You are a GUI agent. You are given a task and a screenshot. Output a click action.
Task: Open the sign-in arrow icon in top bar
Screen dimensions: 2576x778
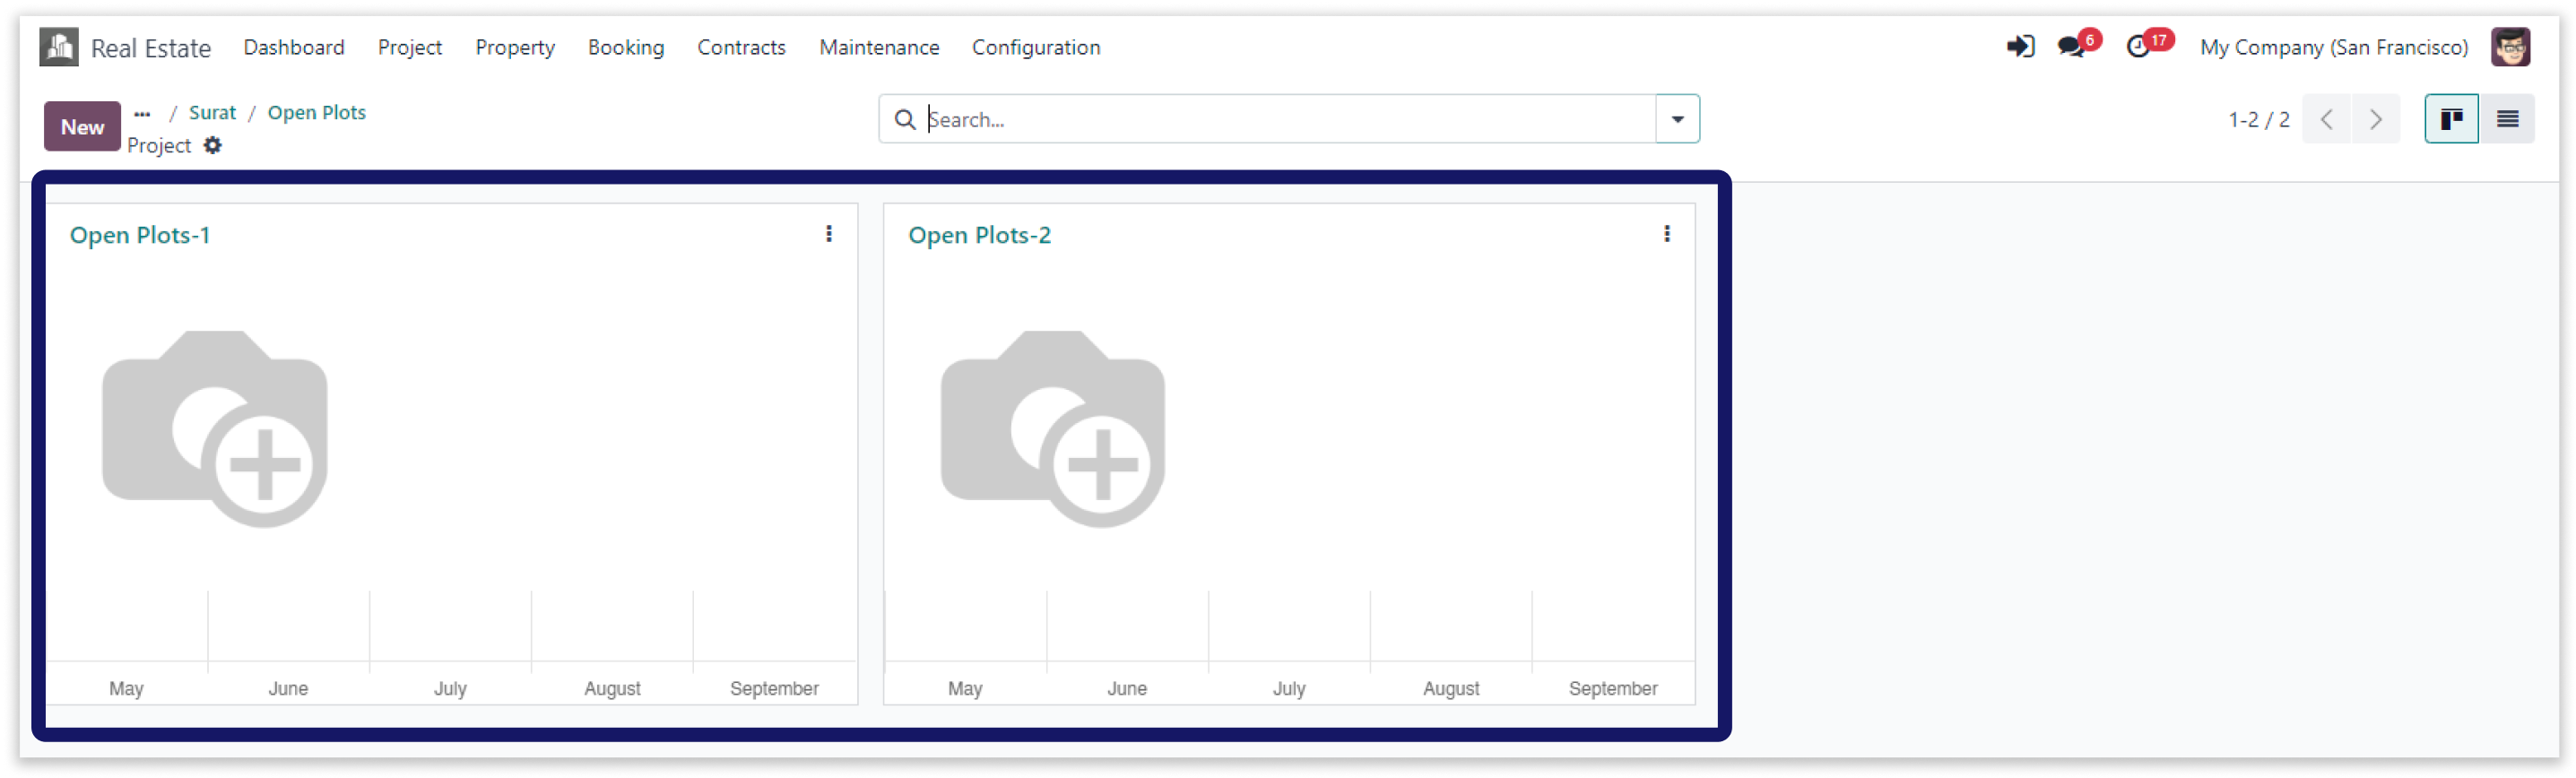pyautogui.click(x=2020, y=46)
